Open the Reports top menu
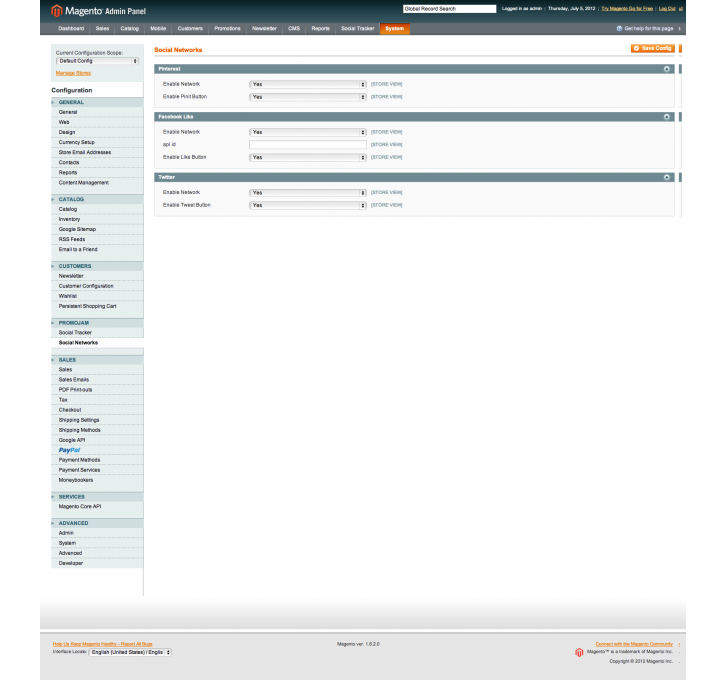 [x=320, y=29]
